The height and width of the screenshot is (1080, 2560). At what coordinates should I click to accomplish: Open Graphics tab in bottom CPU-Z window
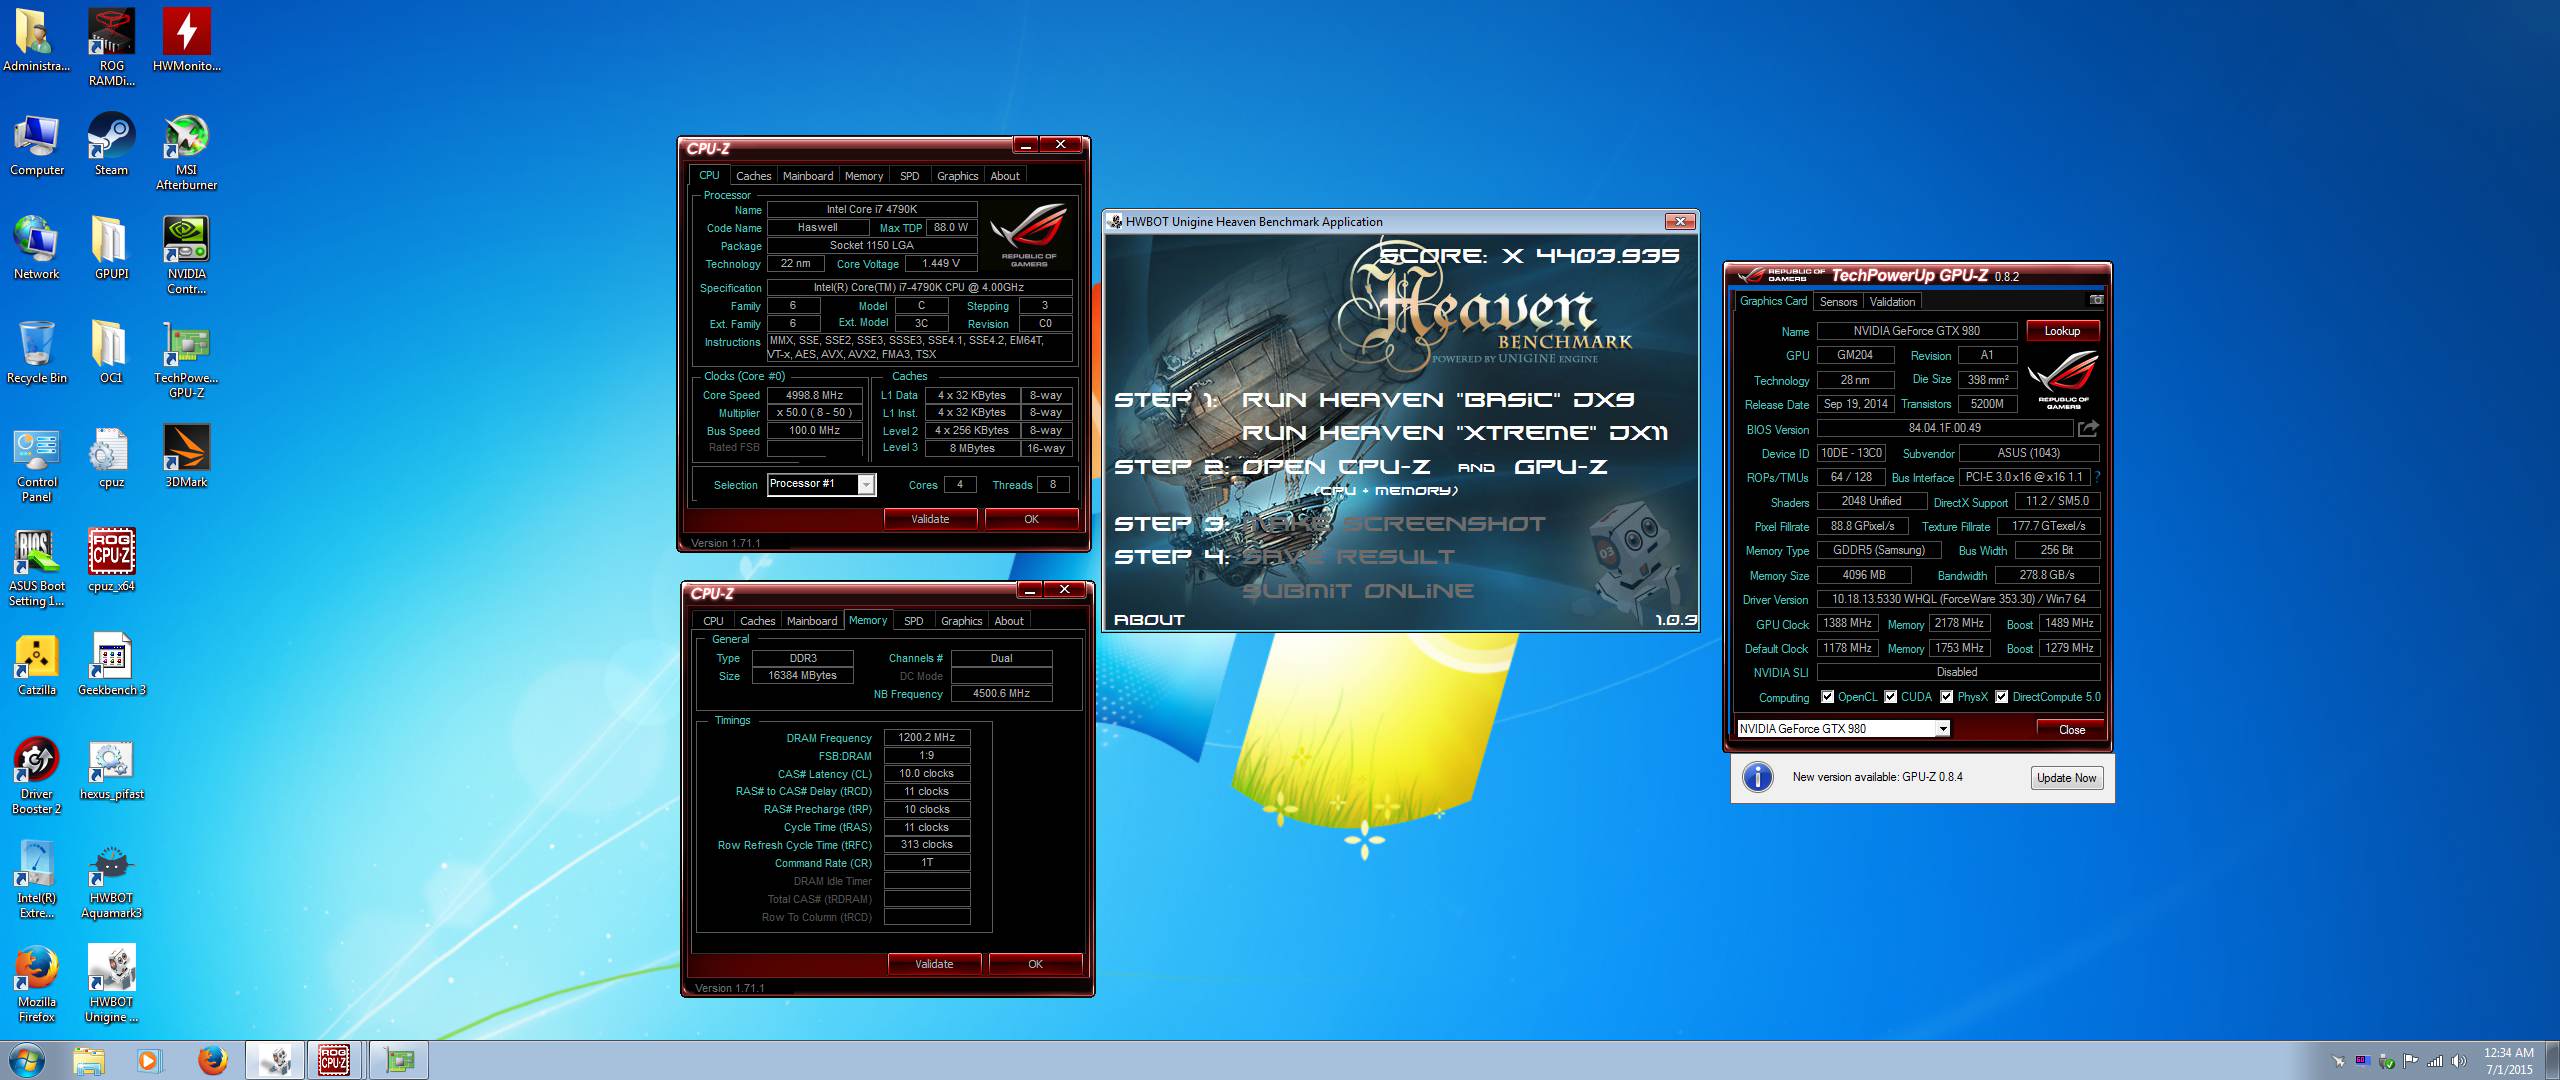(x=961, y=621)
